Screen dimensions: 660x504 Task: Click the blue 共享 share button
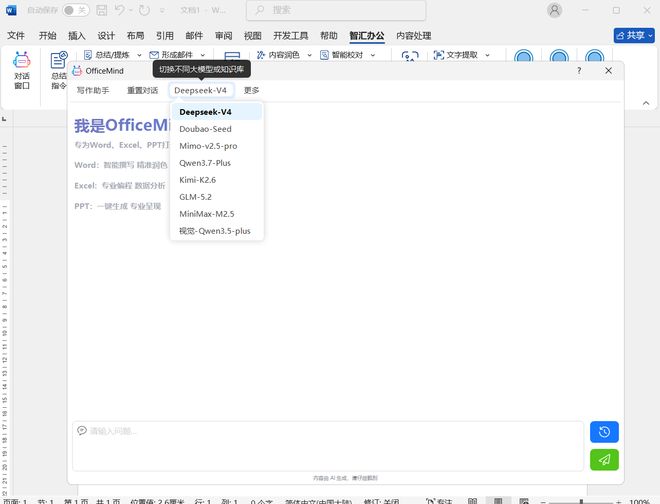[x=634, y=36]
